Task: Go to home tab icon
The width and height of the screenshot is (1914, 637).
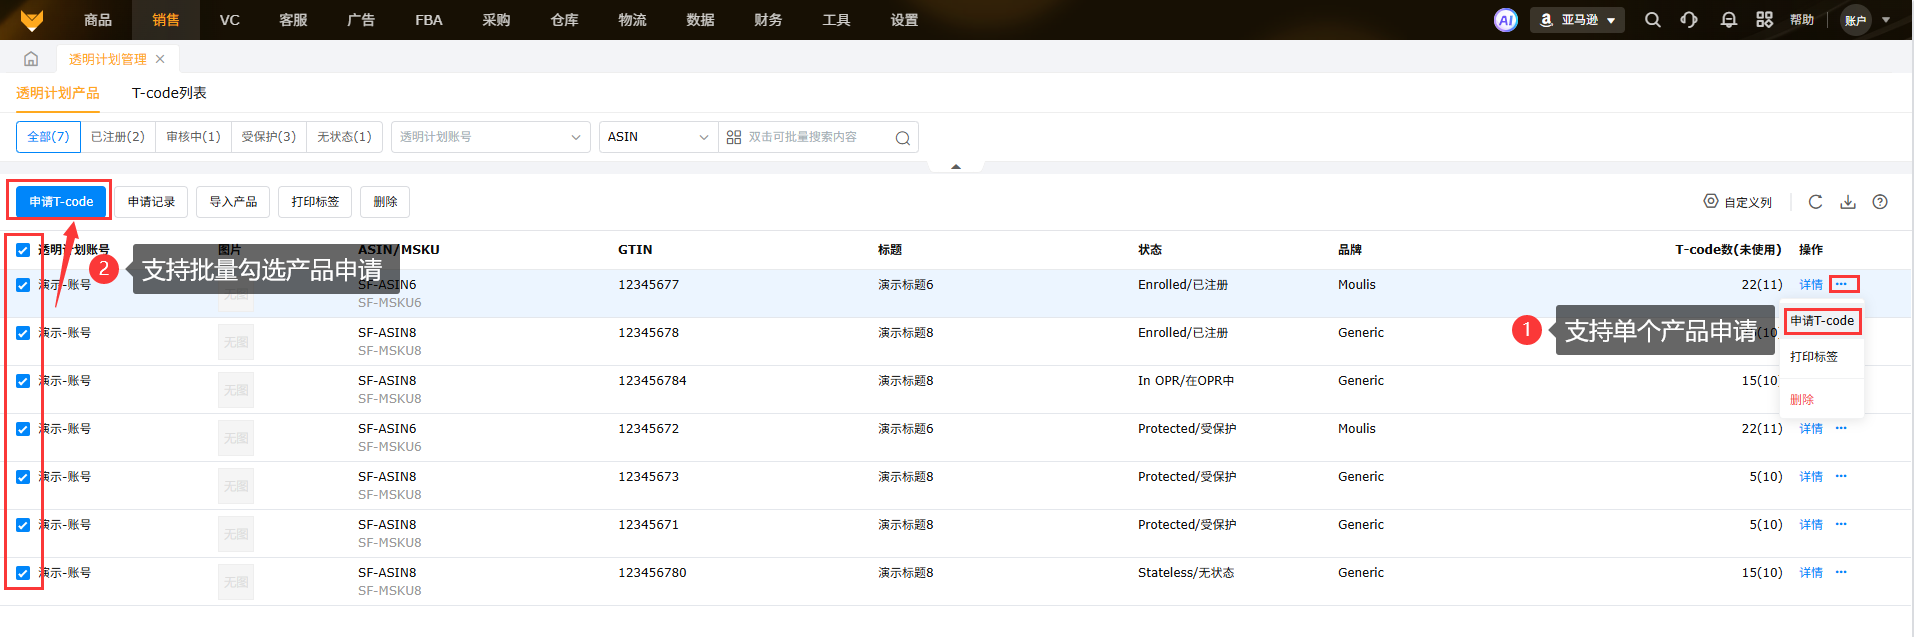Action: coord(31,59)
